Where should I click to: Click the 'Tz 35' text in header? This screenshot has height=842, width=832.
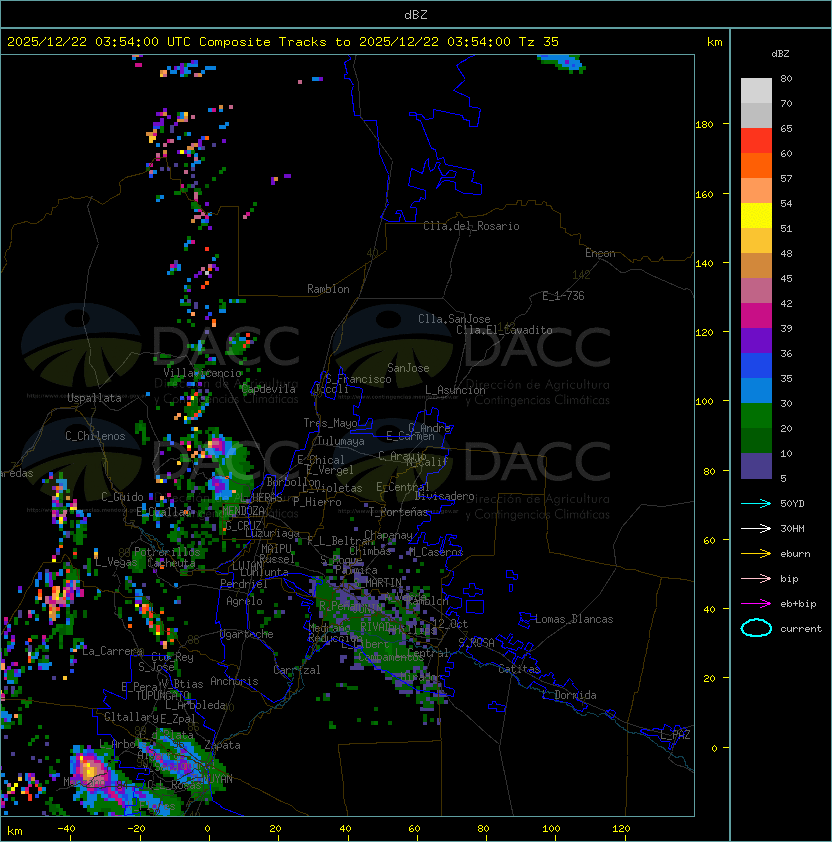(x=539, y=42)
